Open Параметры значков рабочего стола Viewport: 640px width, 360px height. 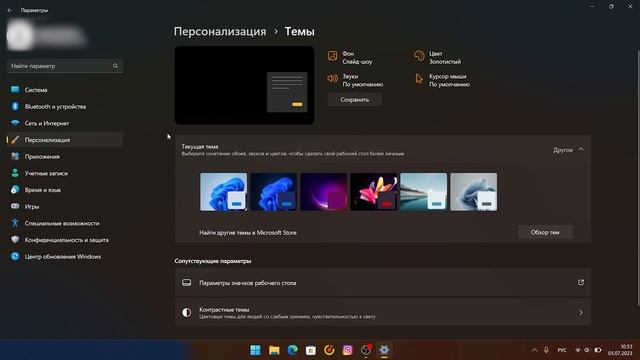[383, 282]
